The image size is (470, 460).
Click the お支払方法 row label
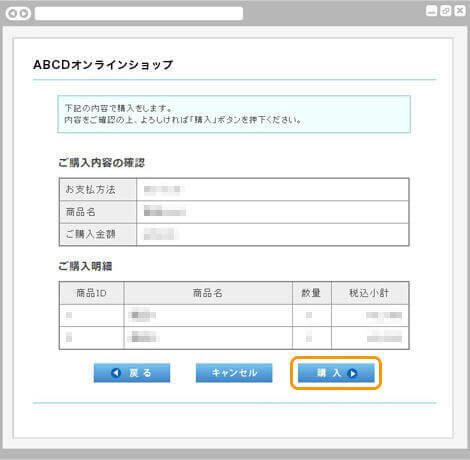coord(90,189)
